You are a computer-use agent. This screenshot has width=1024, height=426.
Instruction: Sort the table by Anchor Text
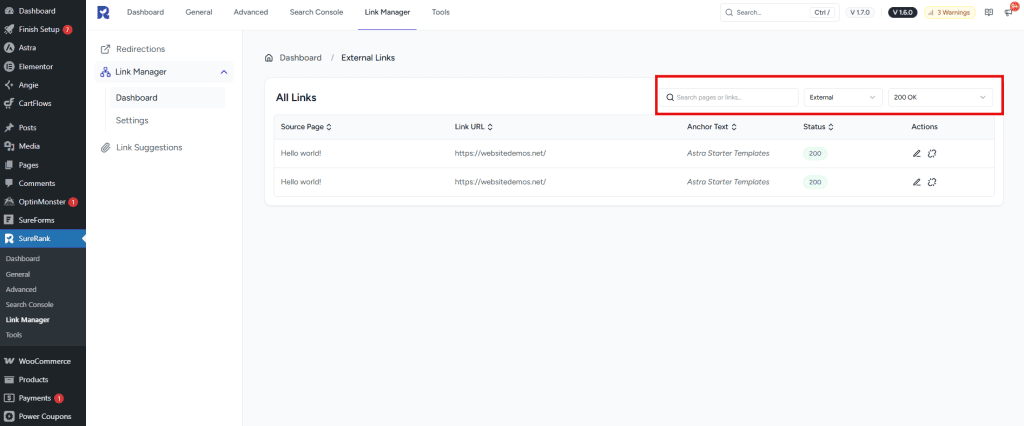712,127
